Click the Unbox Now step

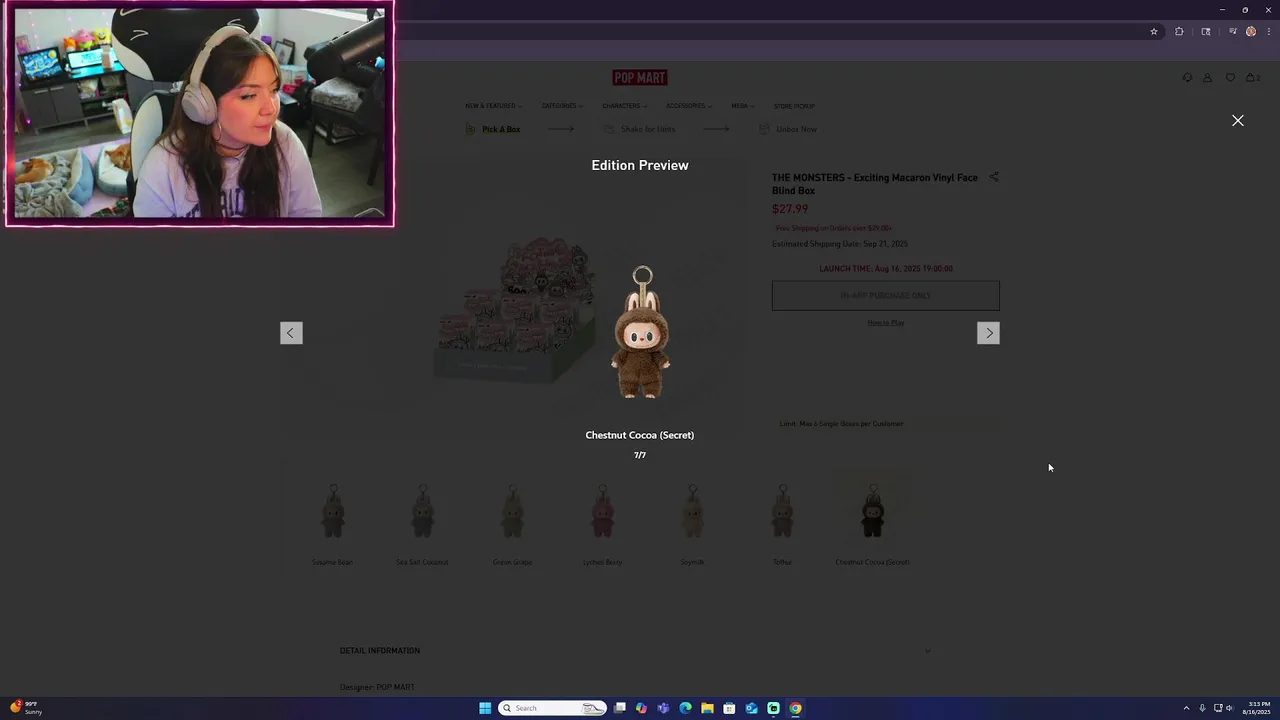788,129
